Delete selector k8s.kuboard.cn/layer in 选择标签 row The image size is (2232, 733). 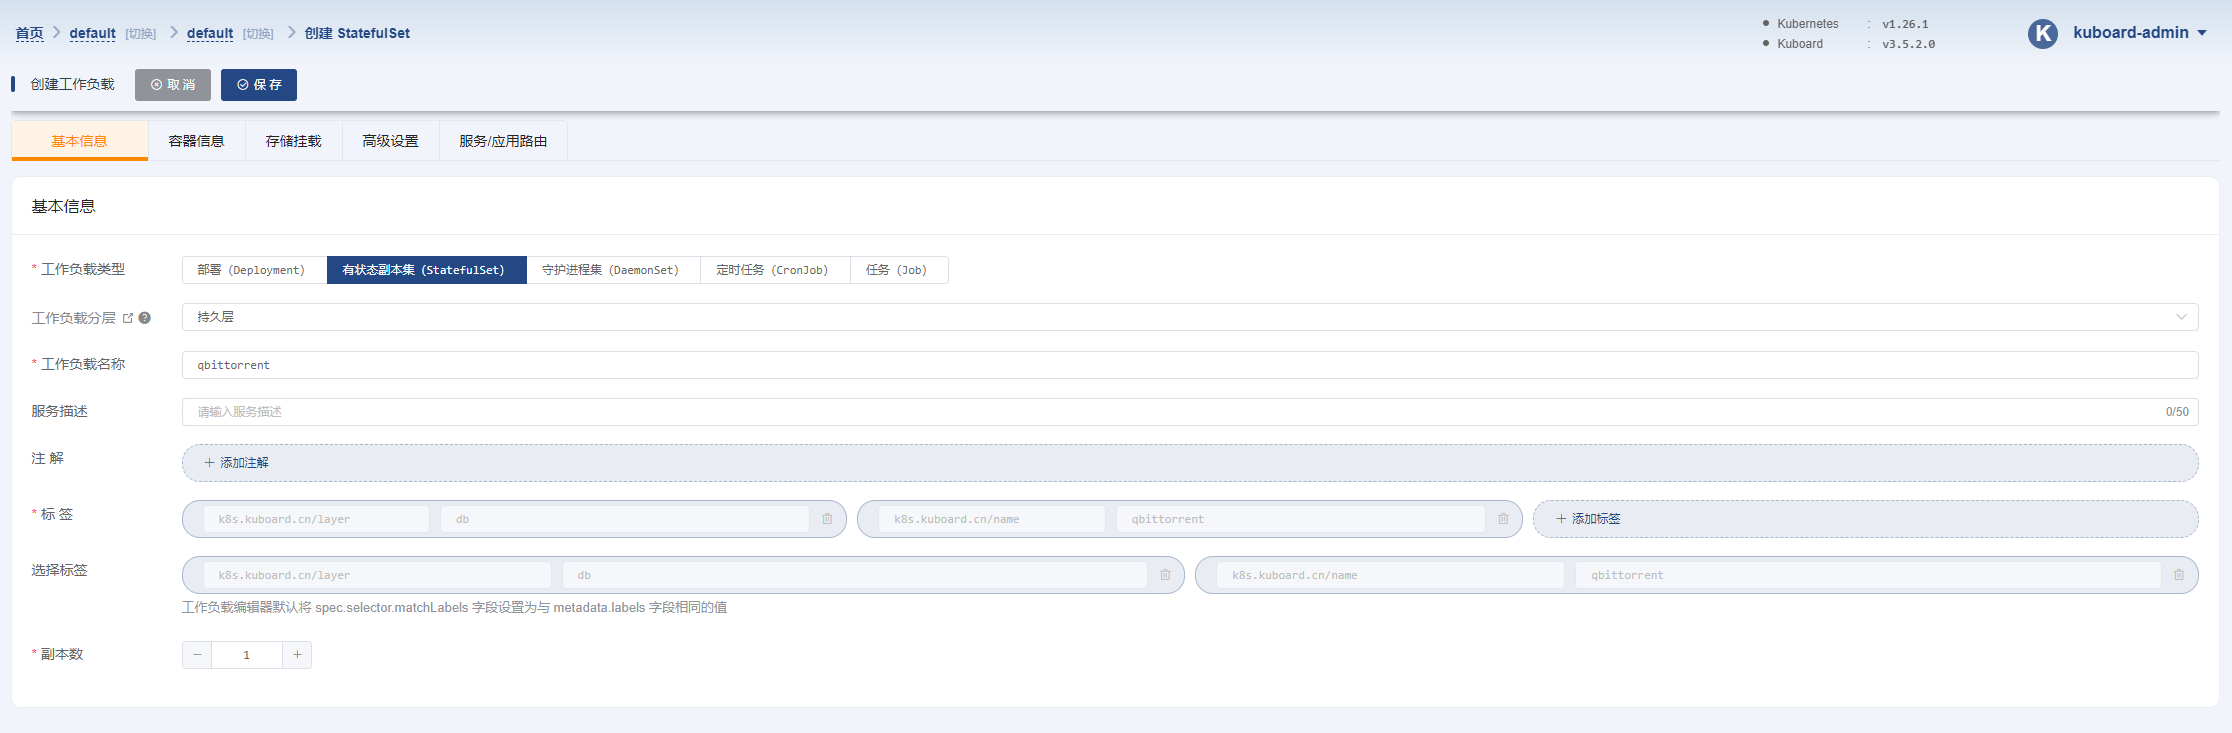[x=1165, y=575]
